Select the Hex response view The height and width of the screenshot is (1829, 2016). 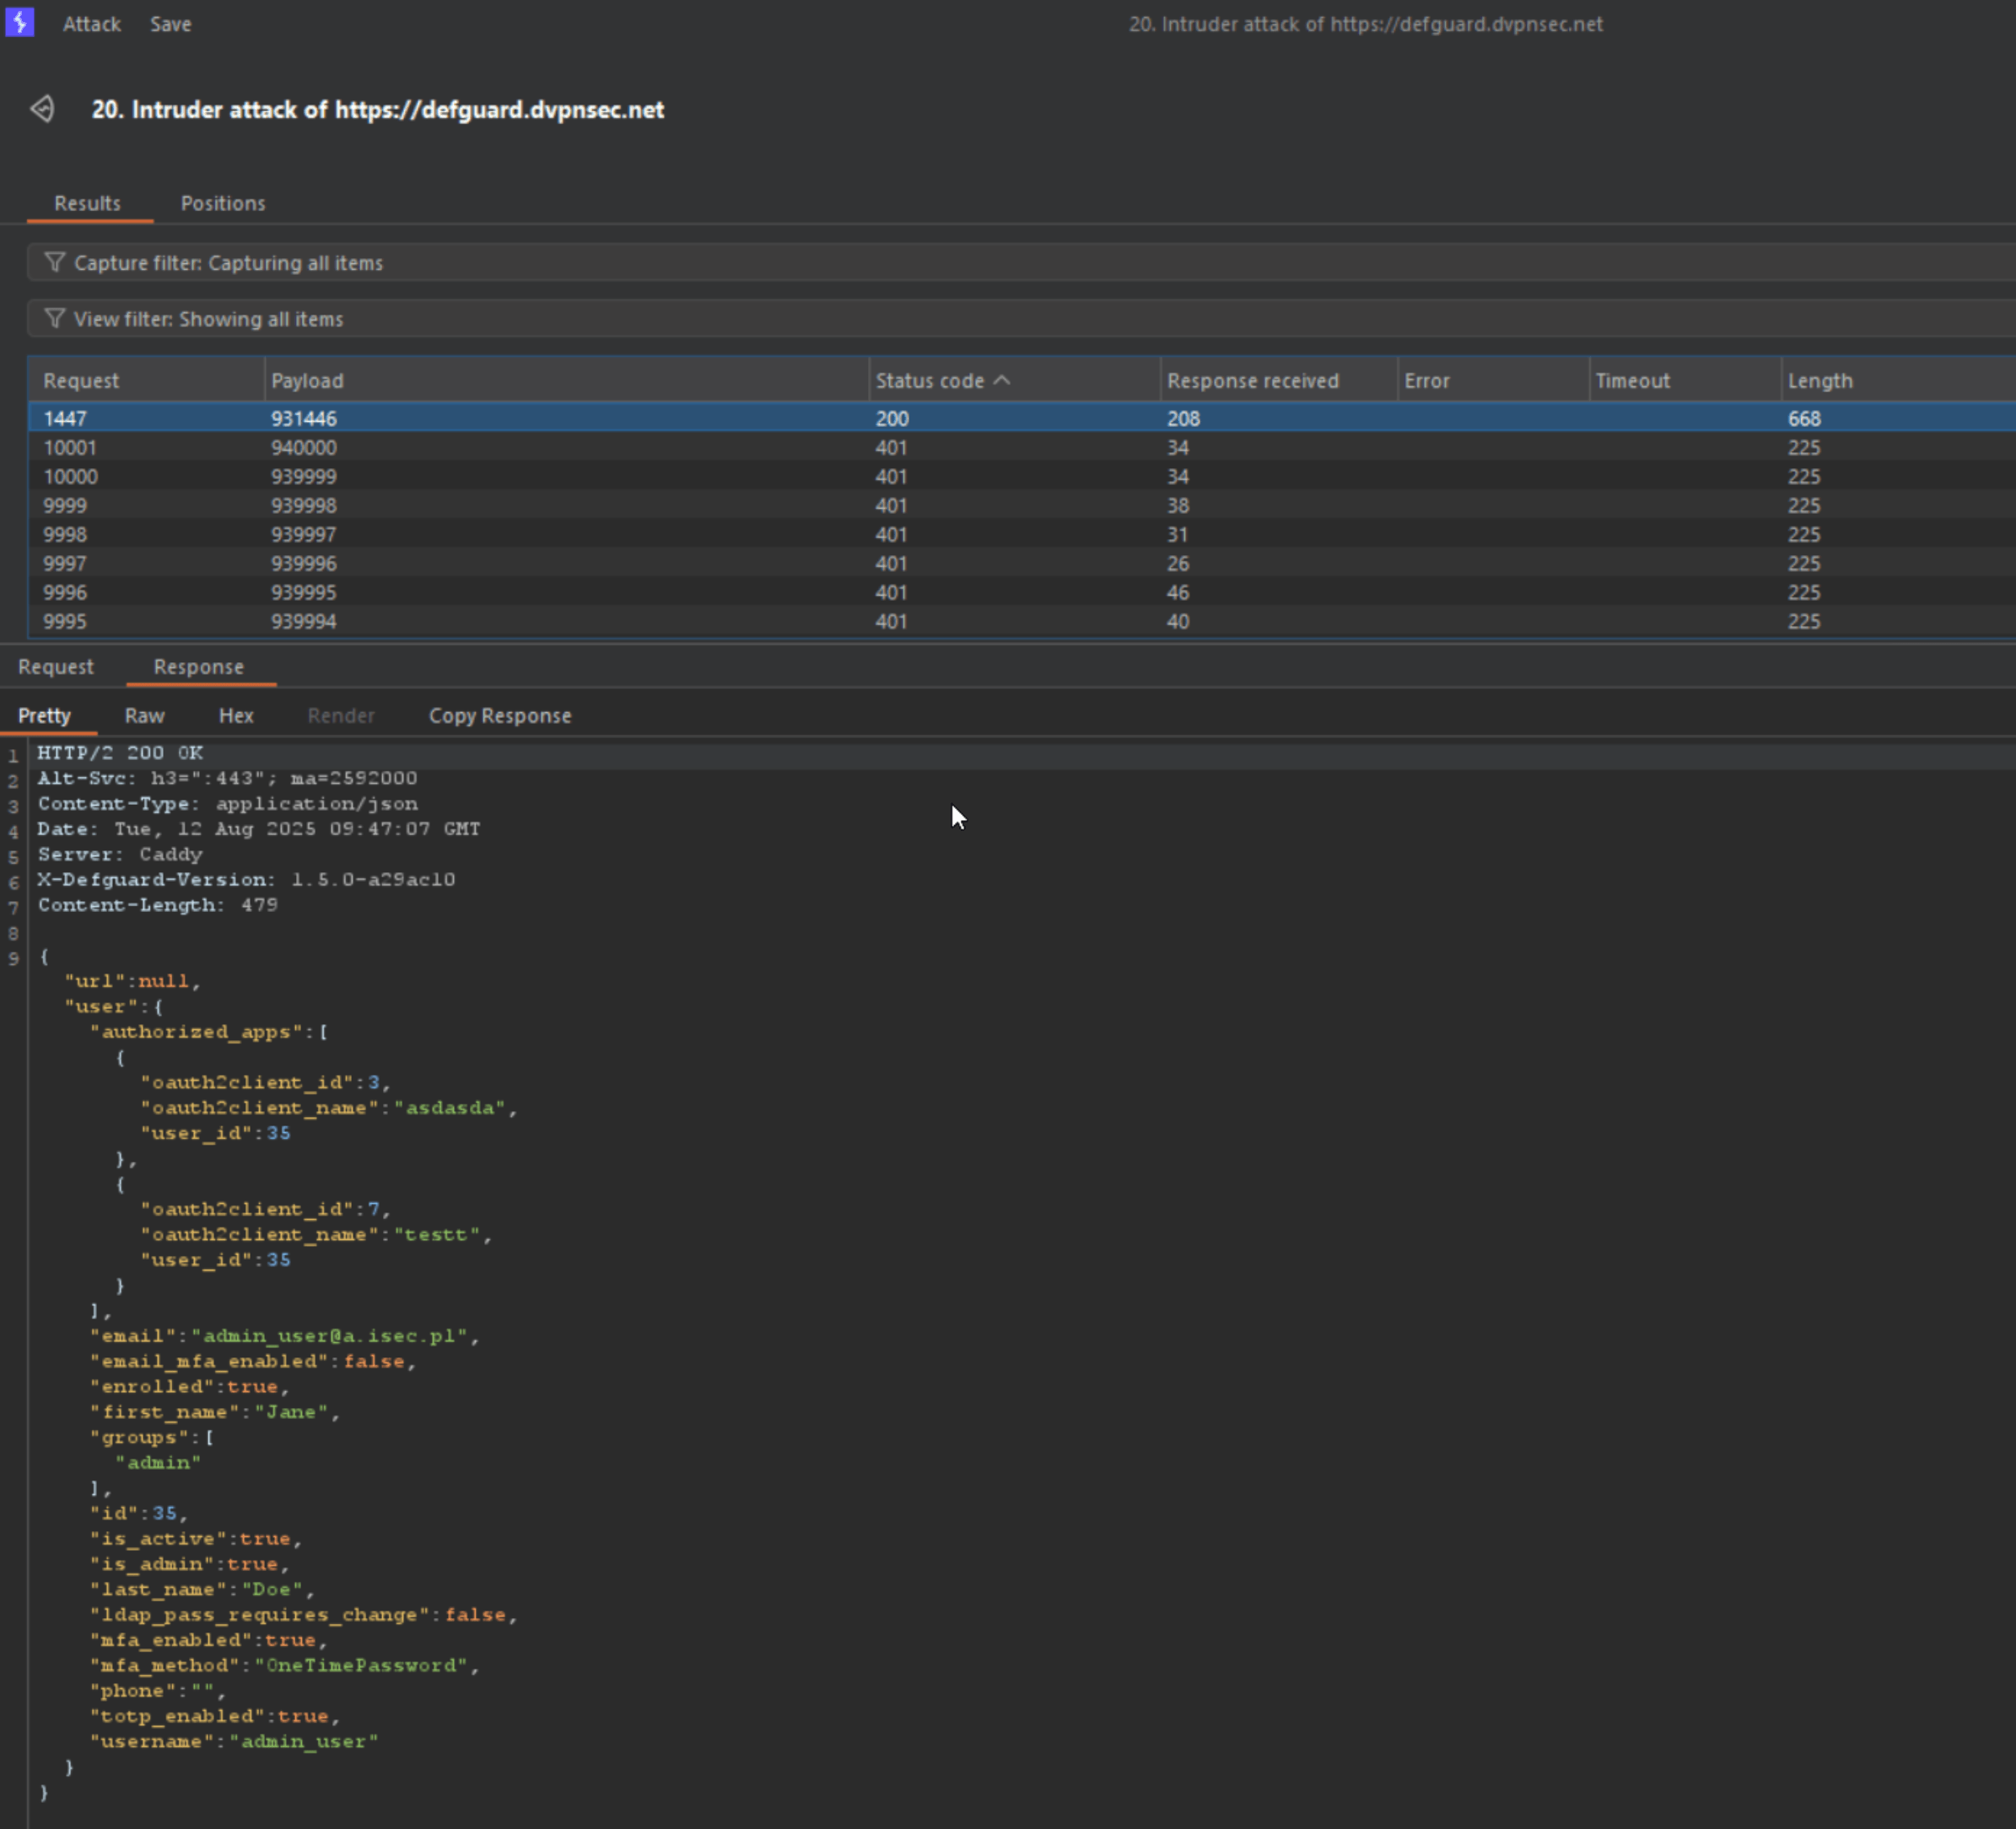tap(236, 716)
